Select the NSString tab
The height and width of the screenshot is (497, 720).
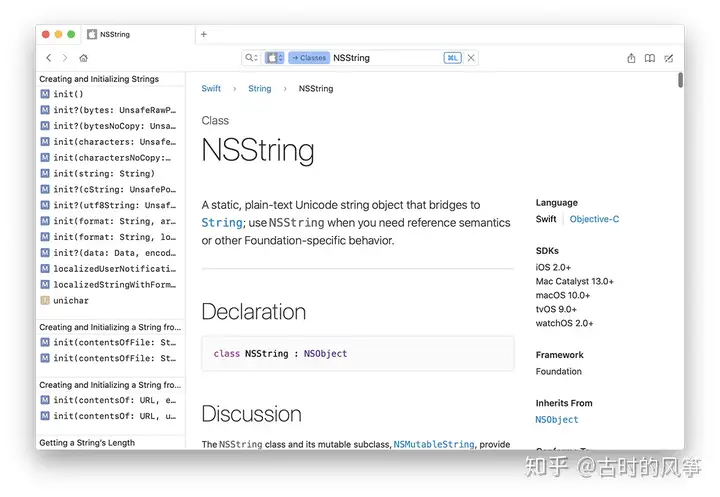click(138, 34)
